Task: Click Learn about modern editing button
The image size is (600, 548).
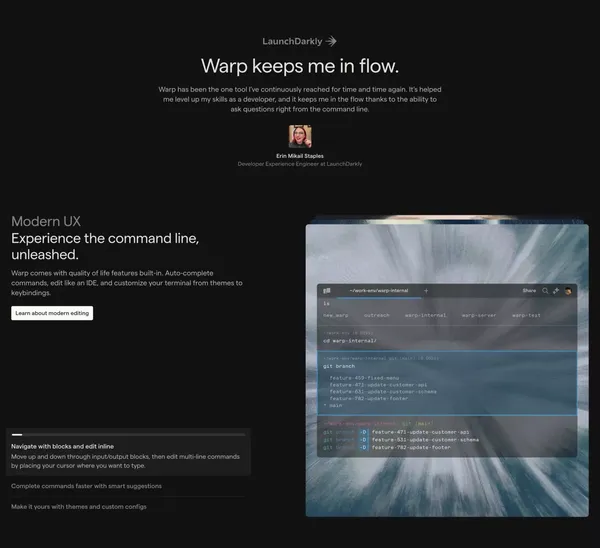Action: 52,313
